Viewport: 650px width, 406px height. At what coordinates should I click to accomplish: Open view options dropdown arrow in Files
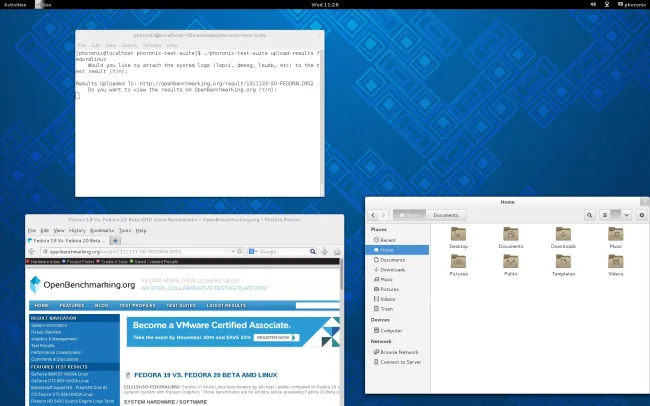[626, 215]
